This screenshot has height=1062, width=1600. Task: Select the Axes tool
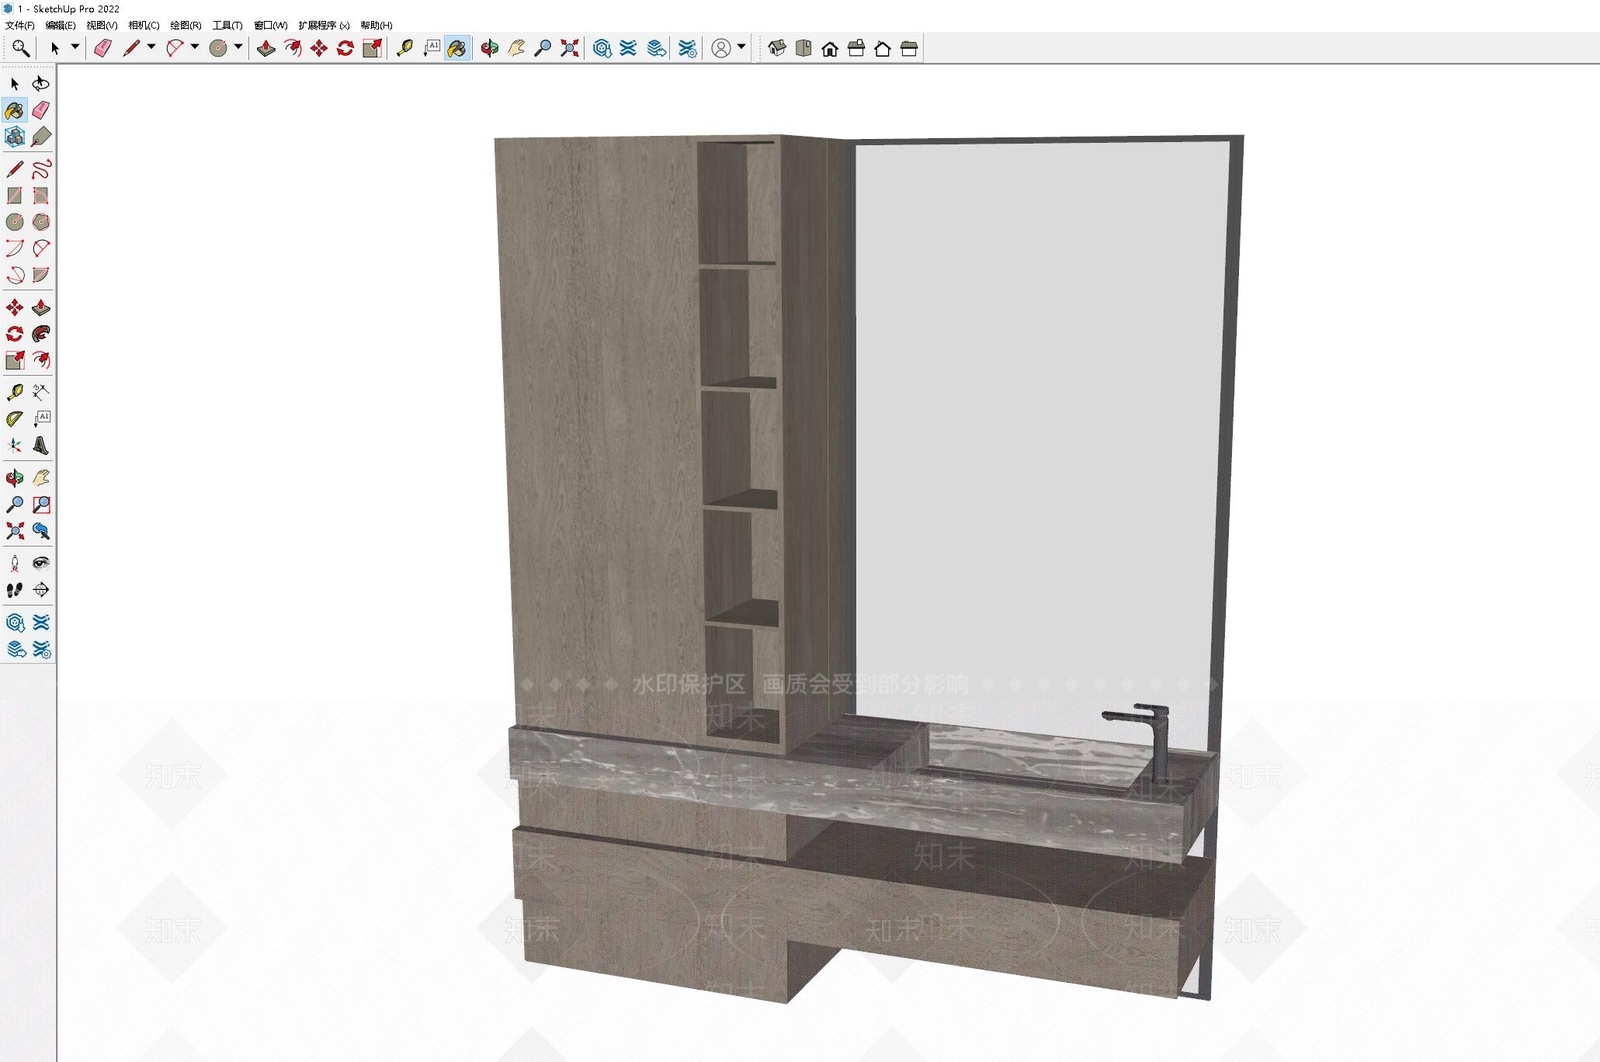point(15,446)
